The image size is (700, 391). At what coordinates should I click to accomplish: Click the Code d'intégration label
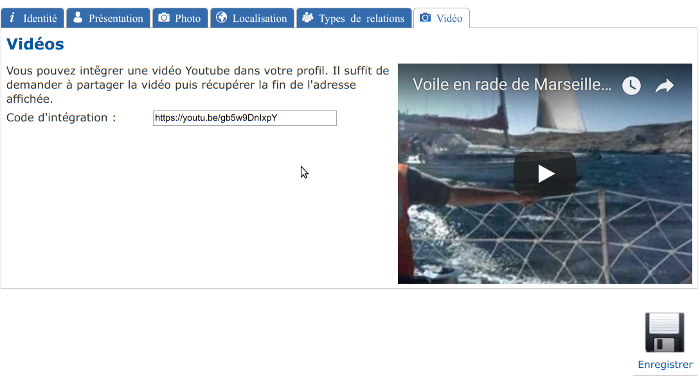[x=61, y=117]
